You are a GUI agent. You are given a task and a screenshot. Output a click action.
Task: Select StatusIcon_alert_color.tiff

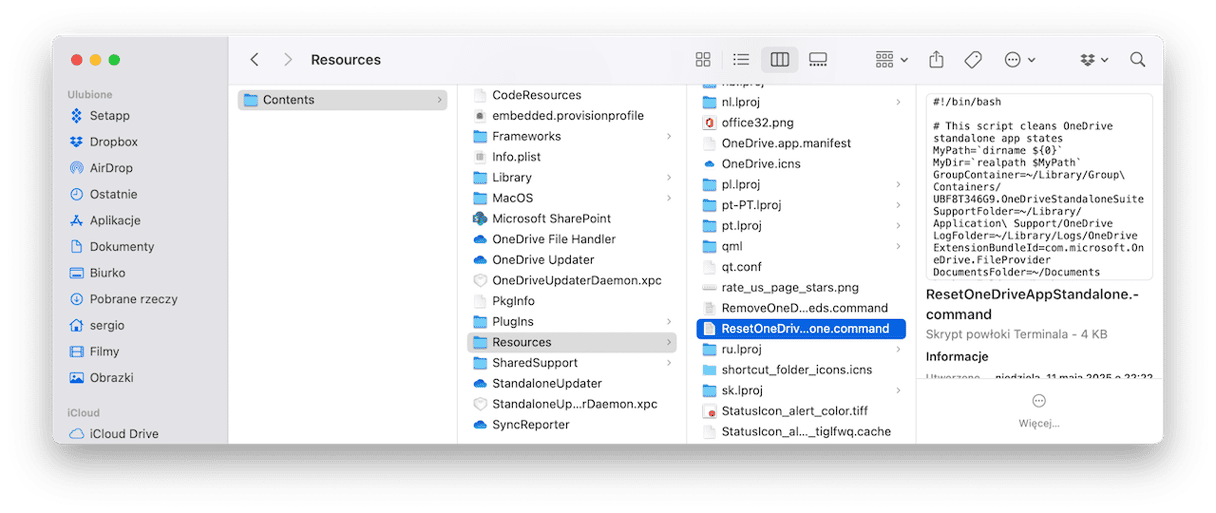pyautogui.click(x=794, y=411)
